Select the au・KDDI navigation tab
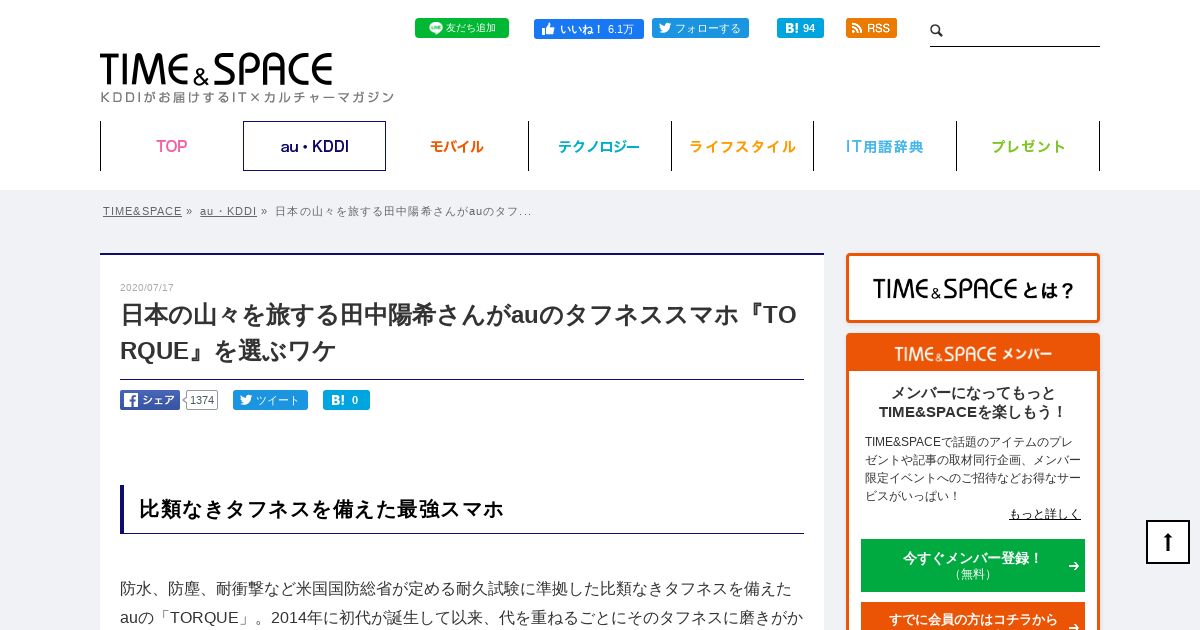The width and height of the screenshot is (1200, 630). [x=314, y=146]
